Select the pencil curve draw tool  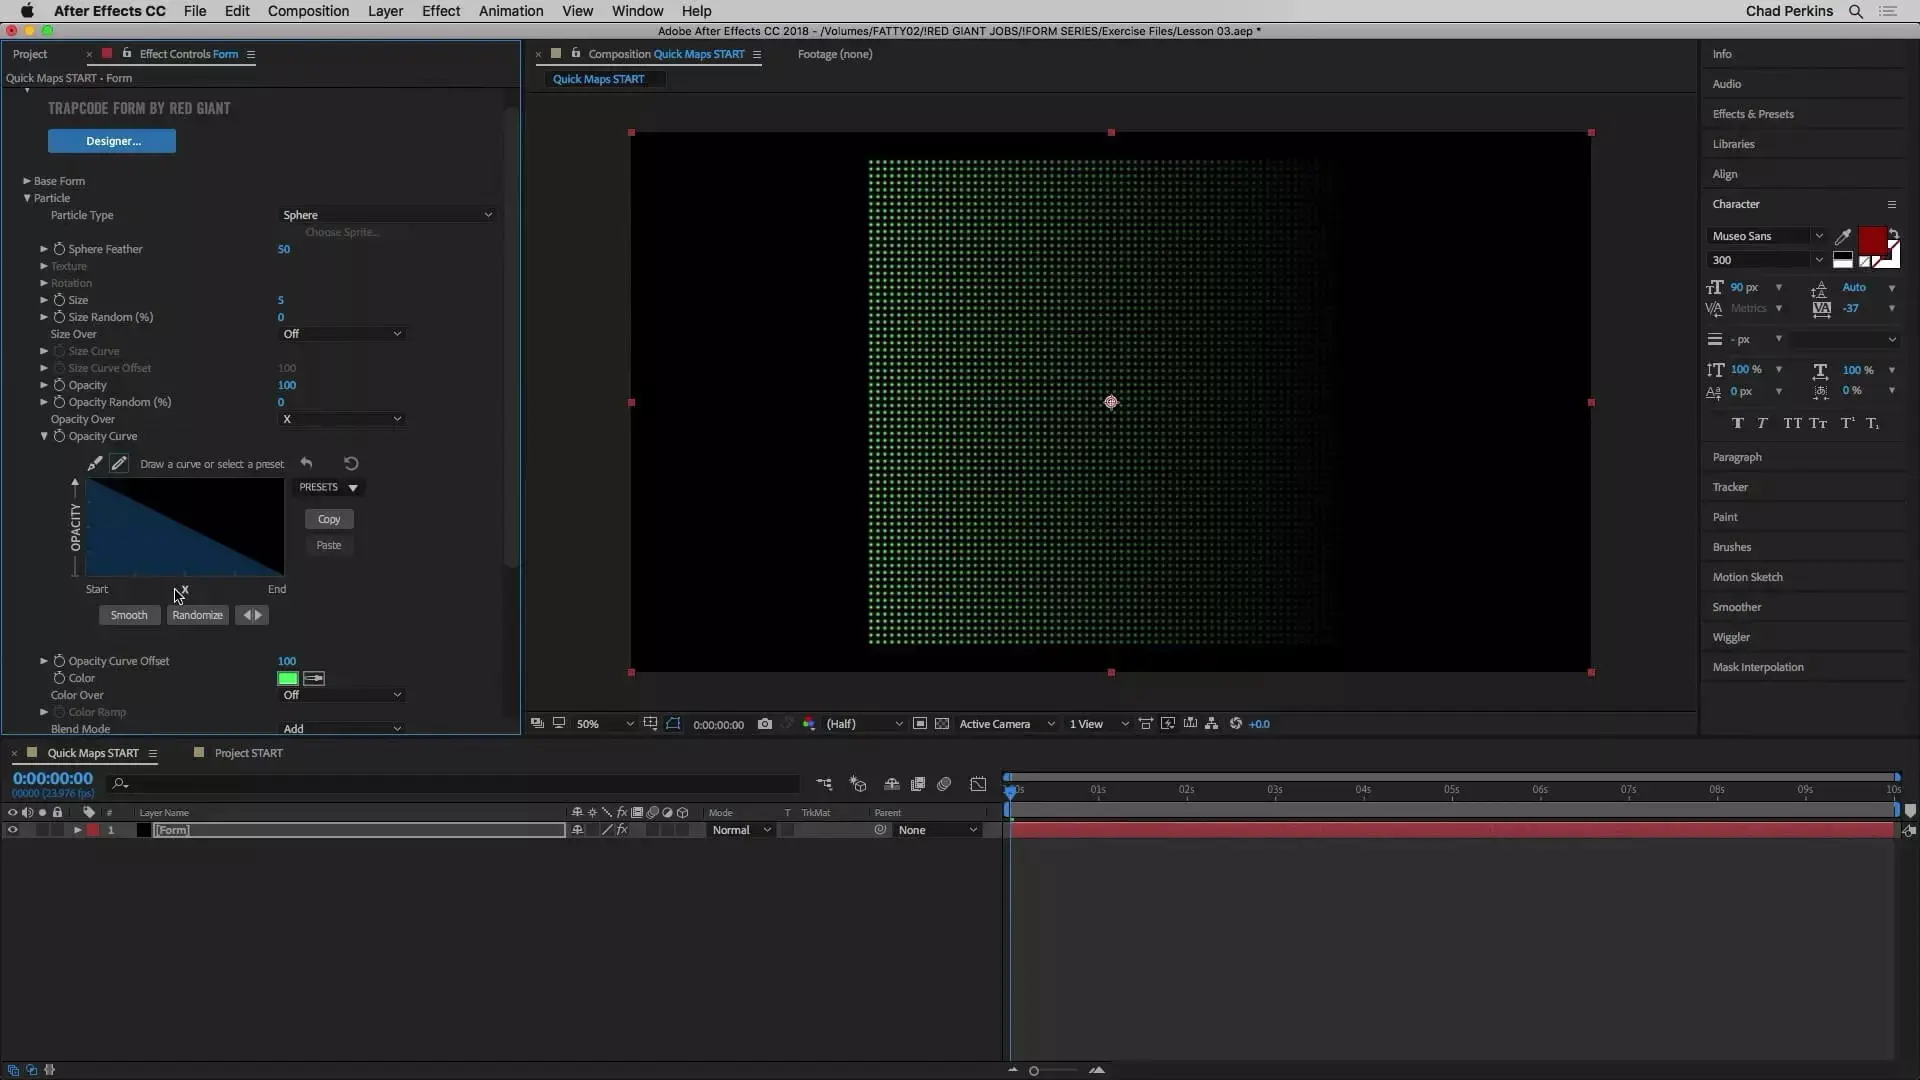(x=119, y=463)
